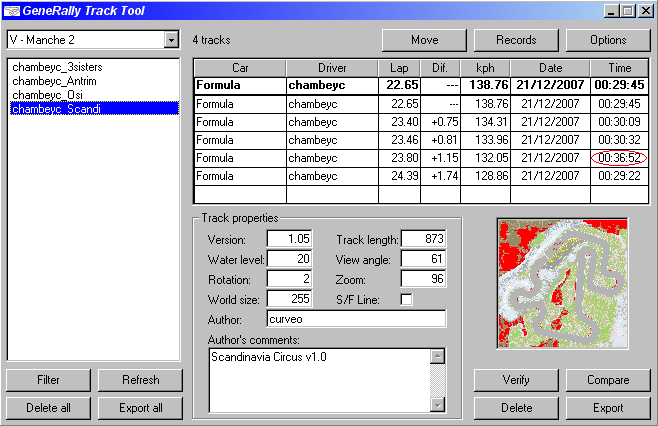This screenshot has height=426, width=658.
Task: Click the 00:29:22 time cell
Action: tap(619, 176)
